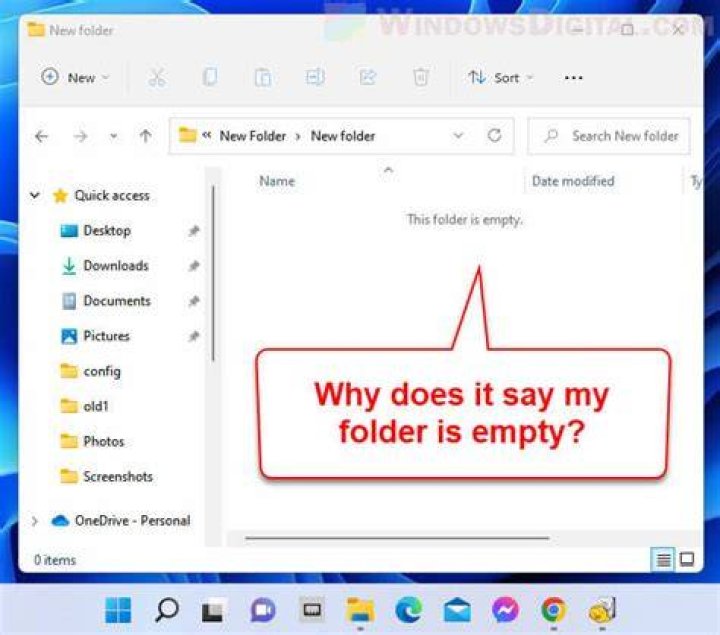Image resolution: width=720 pixels, height=635 pixels.
Task: Select Quick access in navigation pane
Action: point(112,196)
